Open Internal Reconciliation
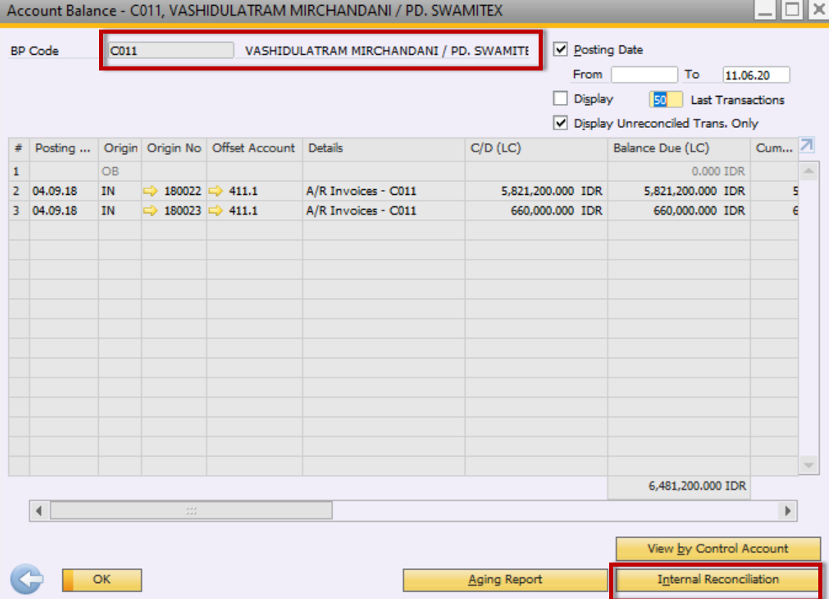The width and height of the screenshot is (829, 599). (717, 580)
